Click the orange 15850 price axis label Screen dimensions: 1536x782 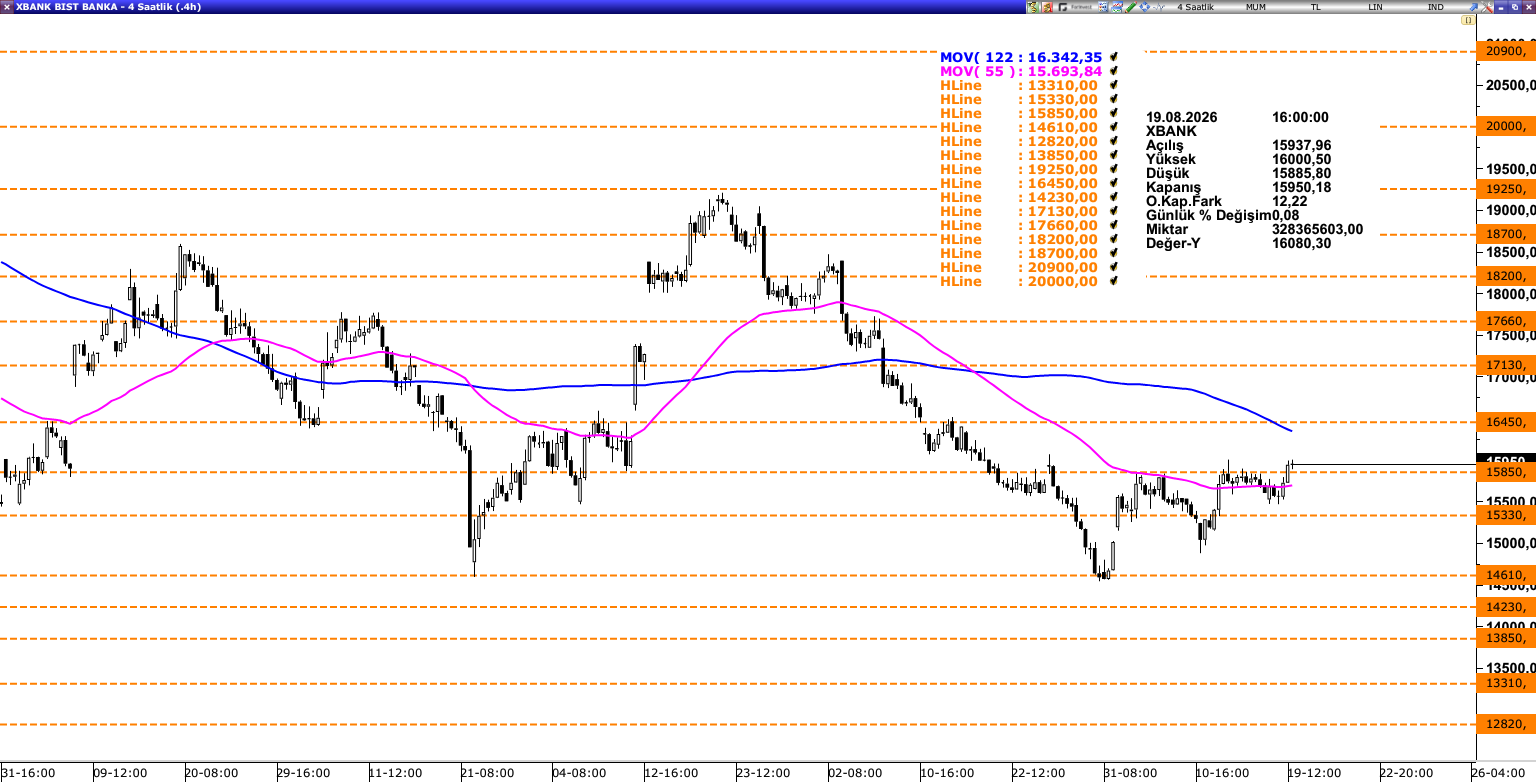(x=1506, y=472)
